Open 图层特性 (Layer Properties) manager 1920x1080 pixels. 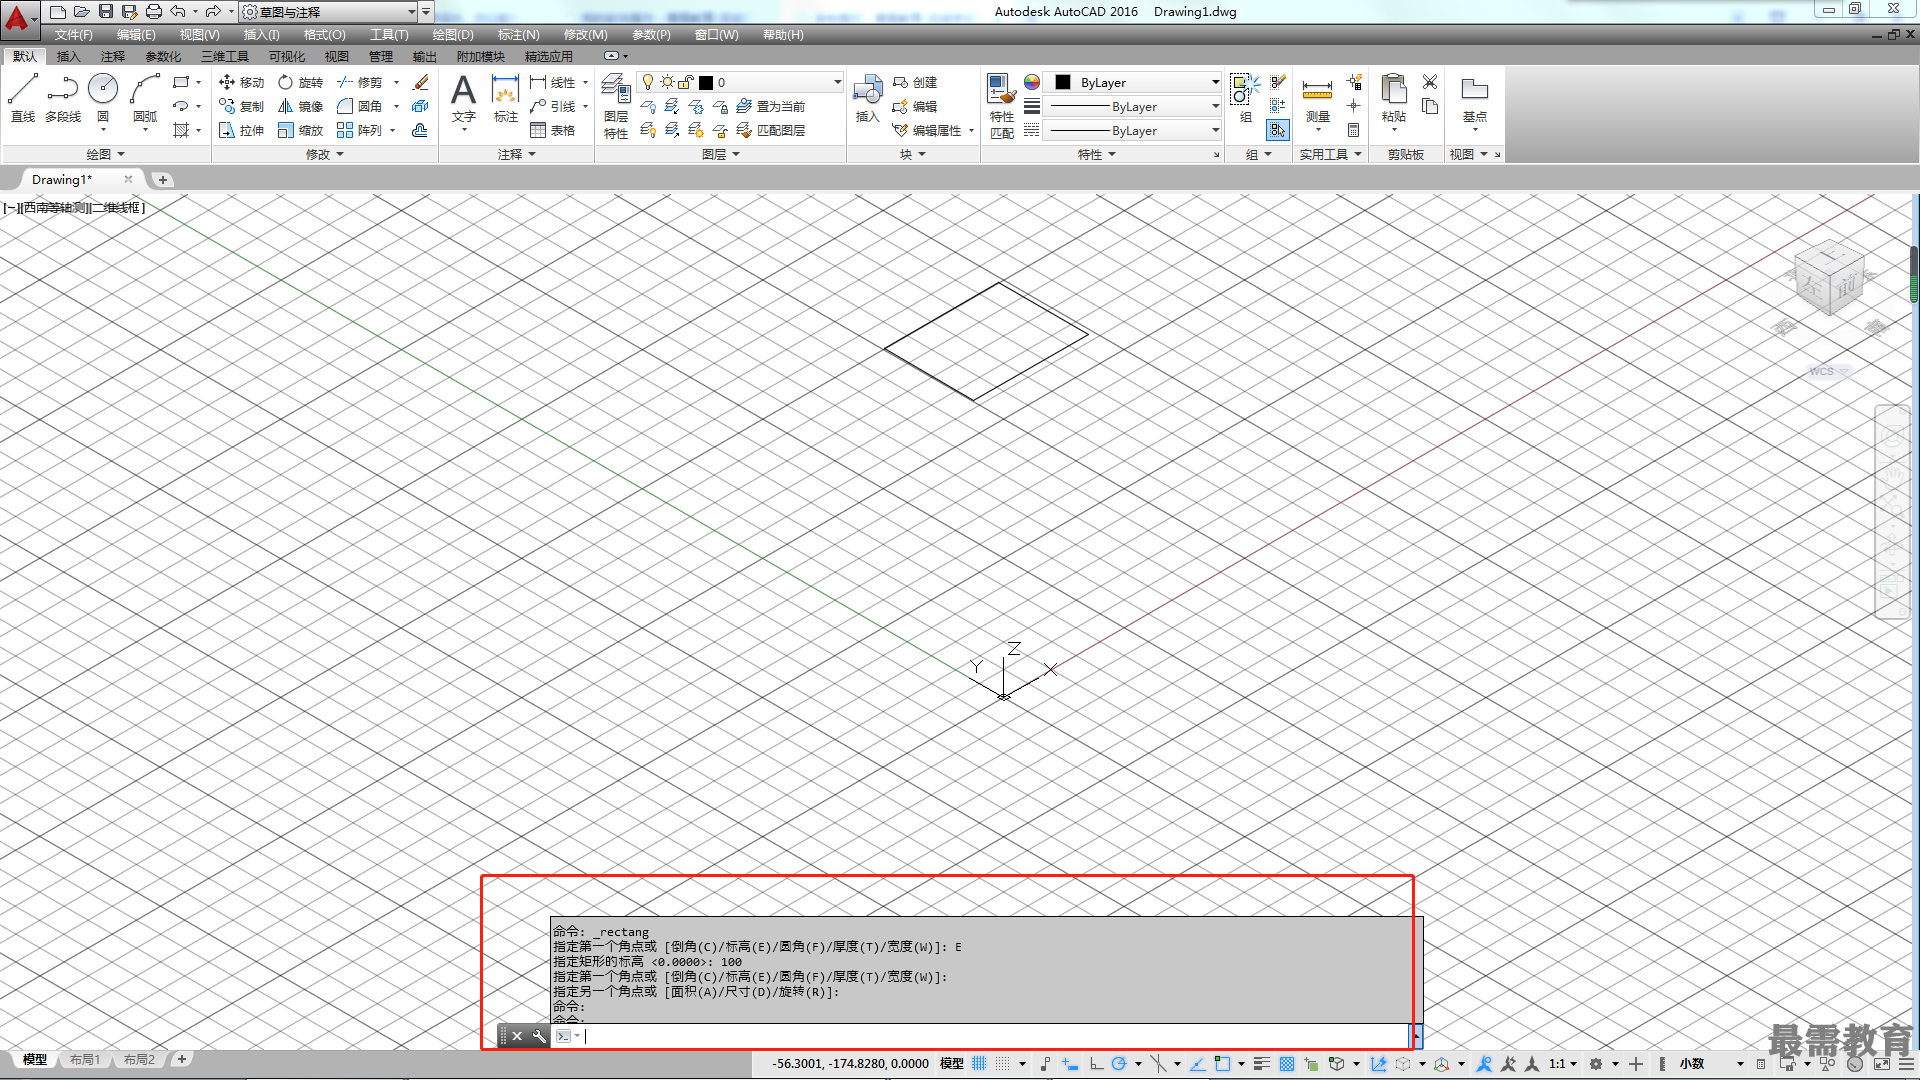tap(616, 106)
